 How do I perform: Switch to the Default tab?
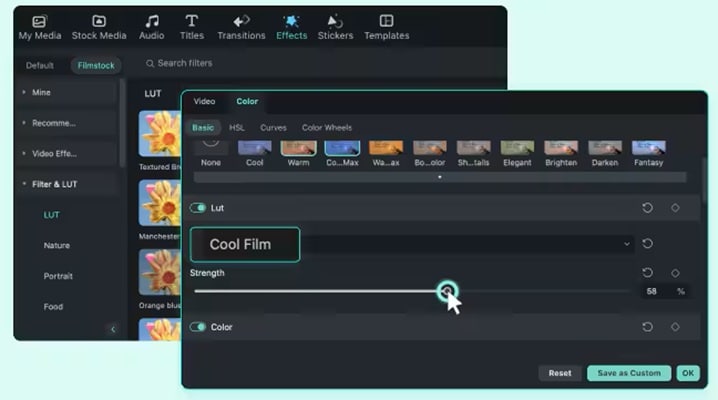coord(40,65)
